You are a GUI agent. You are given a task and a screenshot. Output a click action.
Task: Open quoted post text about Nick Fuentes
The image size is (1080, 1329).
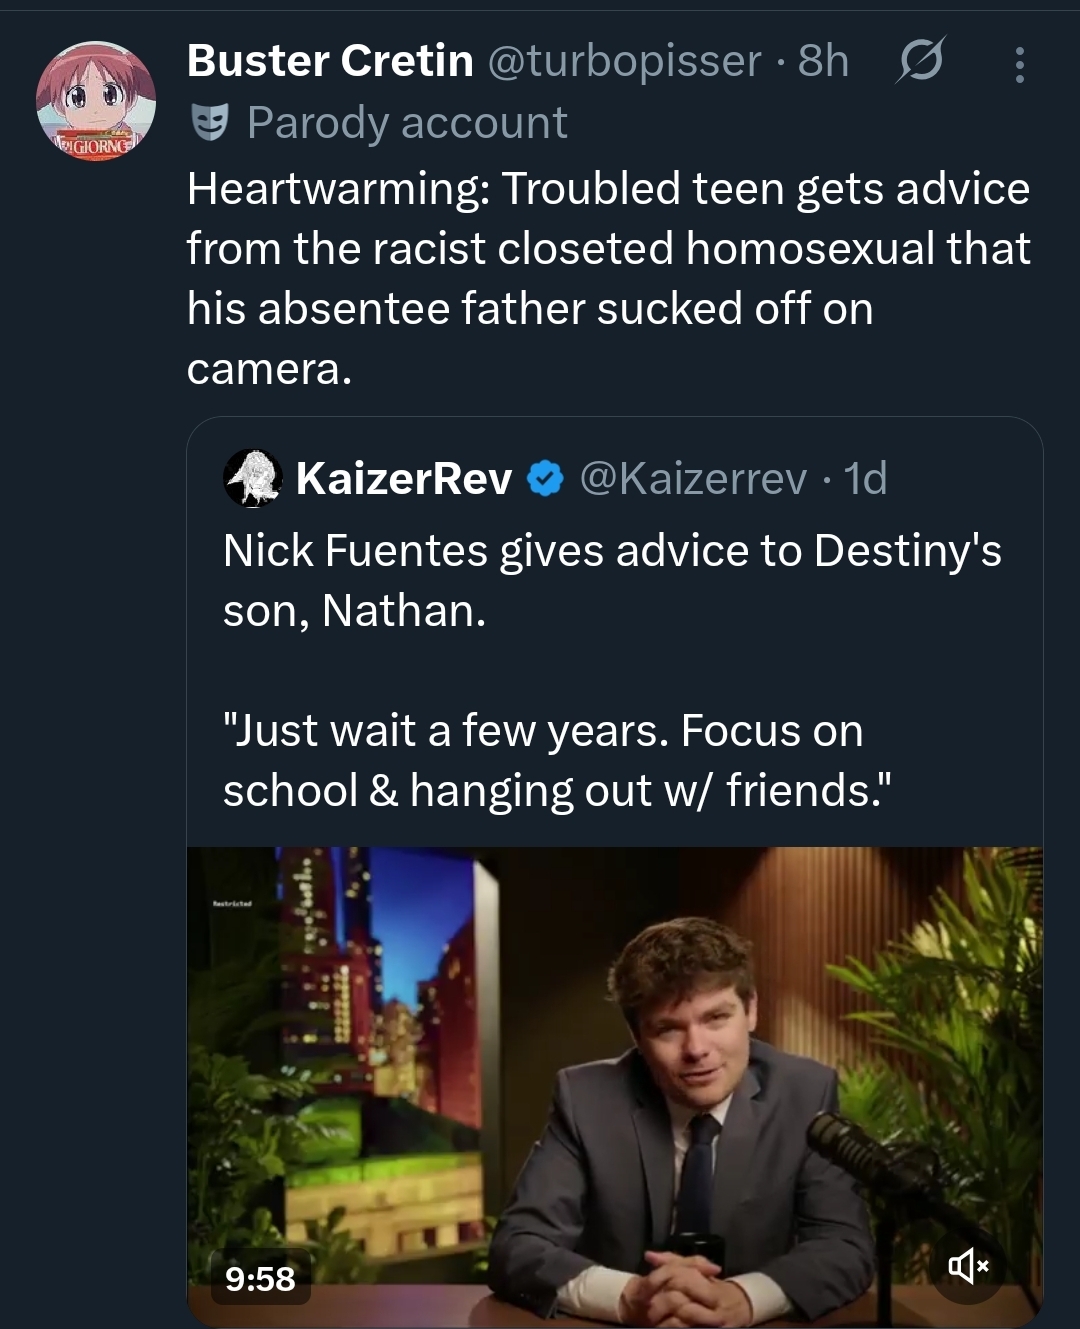click(611, 580)
